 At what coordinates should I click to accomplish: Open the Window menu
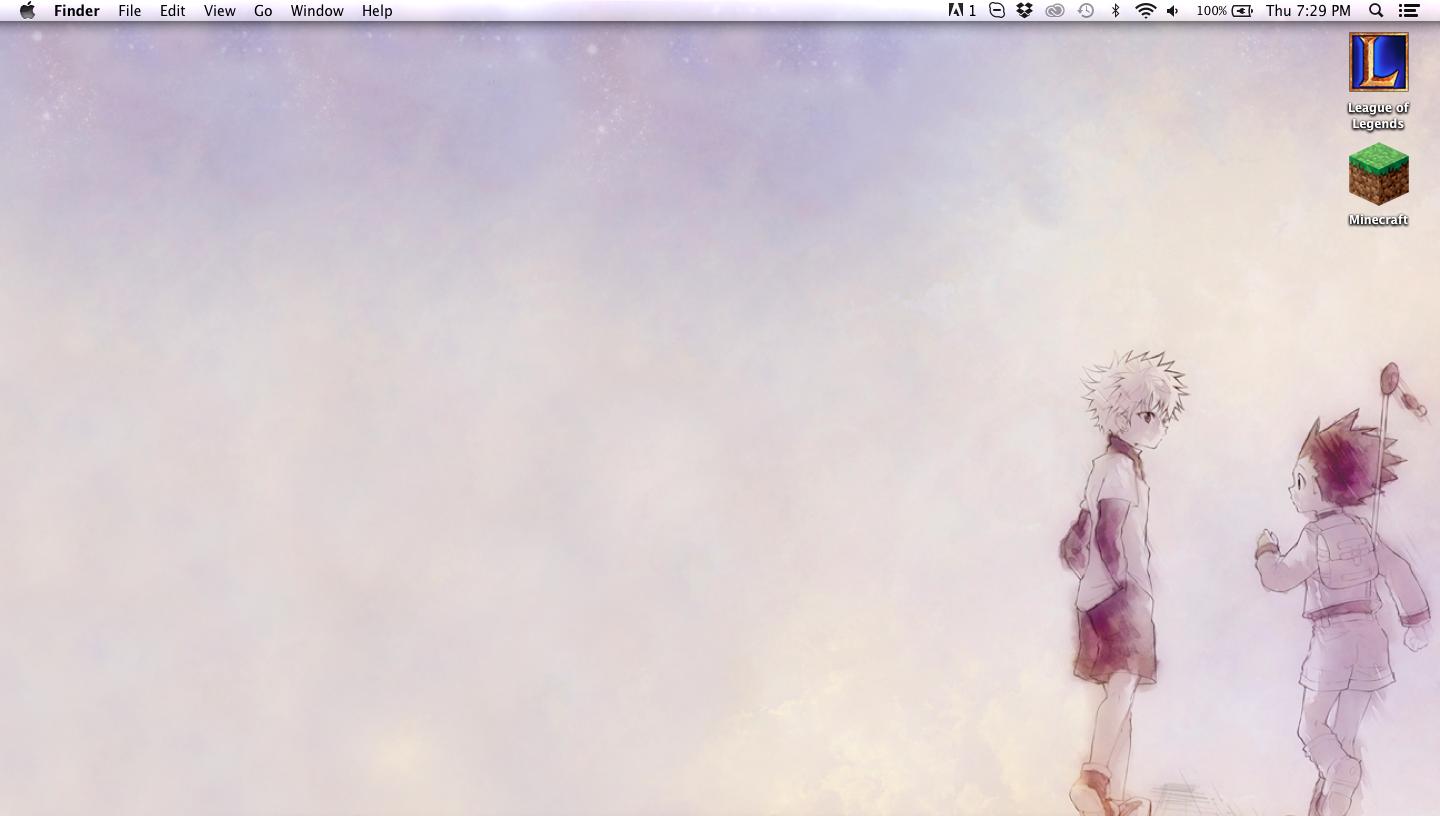[317, 11]
